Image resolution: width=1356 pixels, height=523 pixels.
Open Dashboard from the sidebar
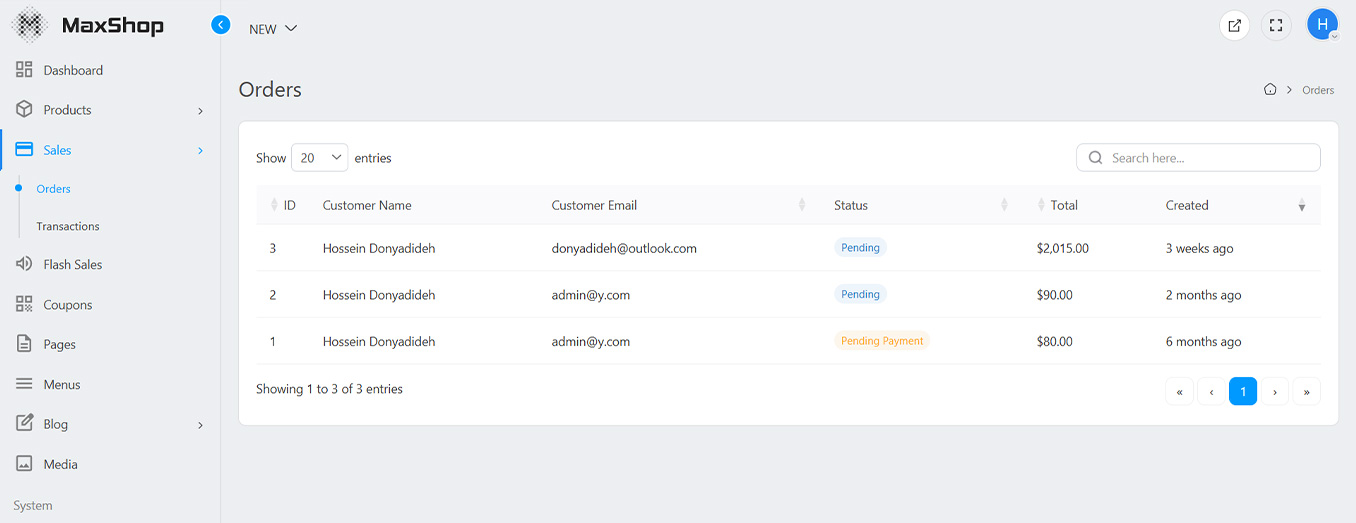click(x=72, y=70)
